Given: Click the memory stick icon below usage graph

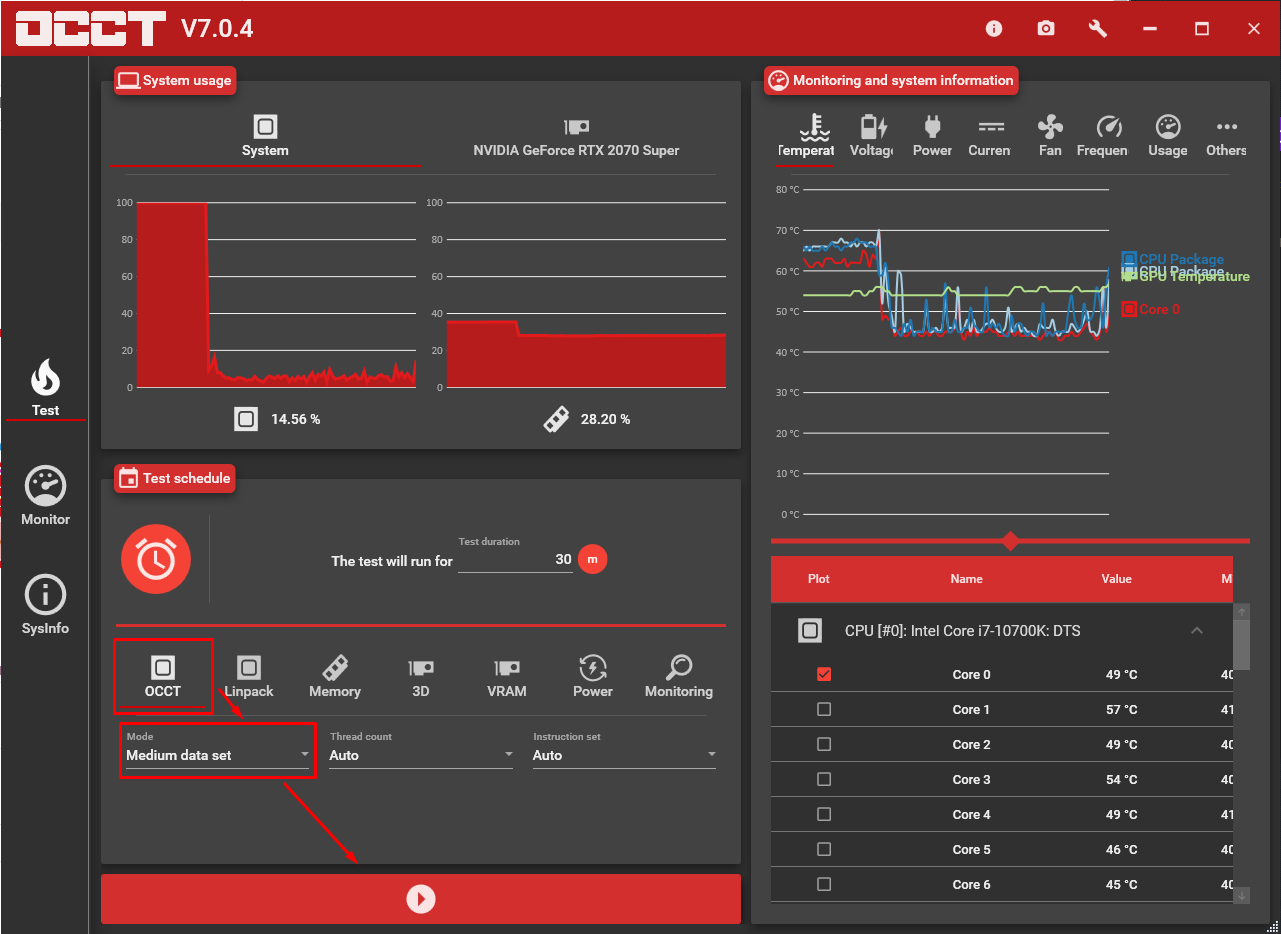Looking at the screenshot, I should pos(556,419).
